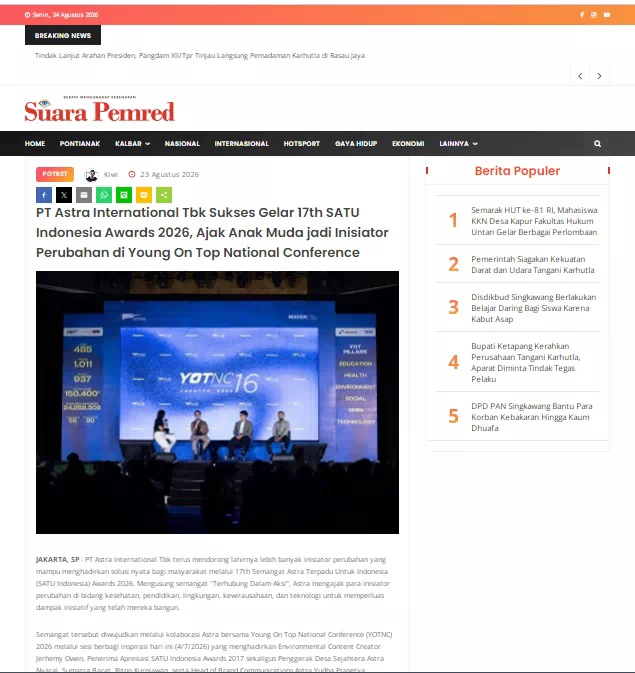Show next breaking news headline
This screenshot has height=673, width=635.
pyautogui.click(x=599, y=76)
